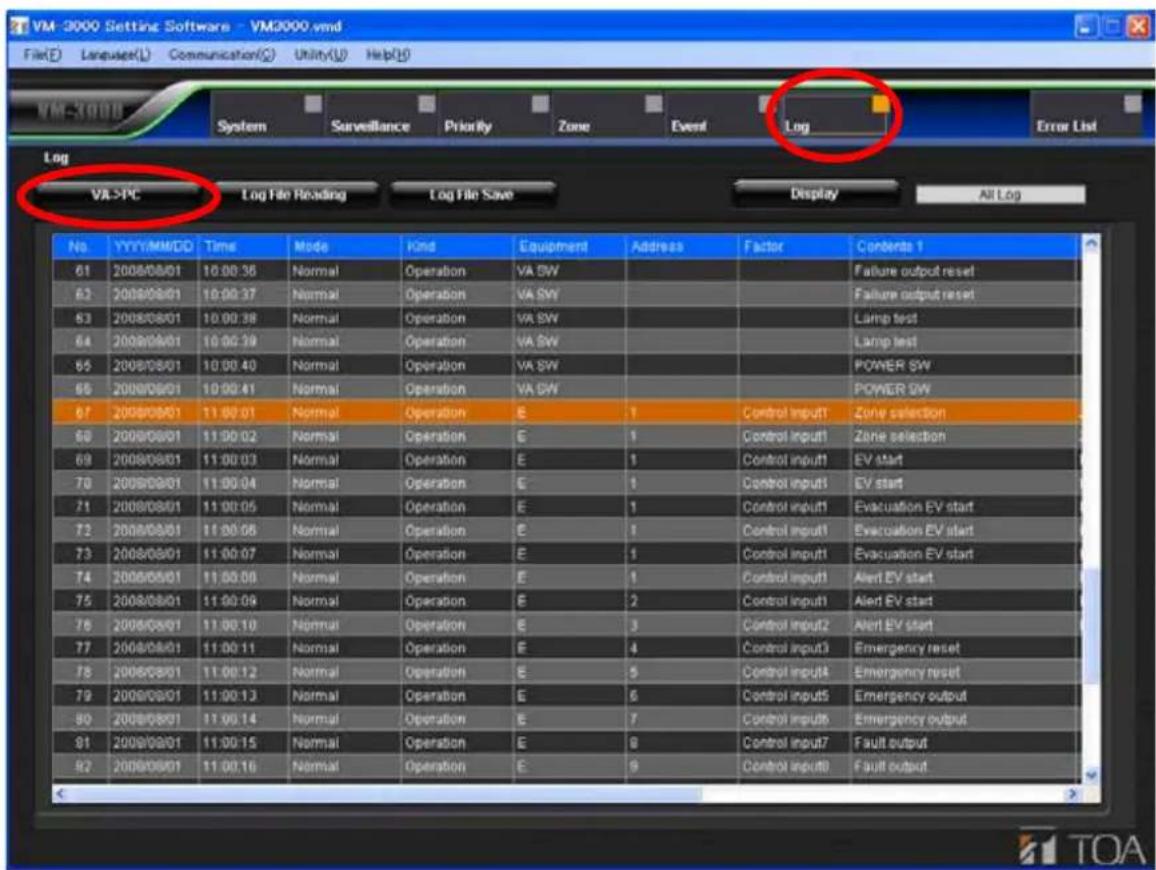This screenshot has width=1156, height=870.
Task: Click the No. column header
Action: click(x=80, y=246)
